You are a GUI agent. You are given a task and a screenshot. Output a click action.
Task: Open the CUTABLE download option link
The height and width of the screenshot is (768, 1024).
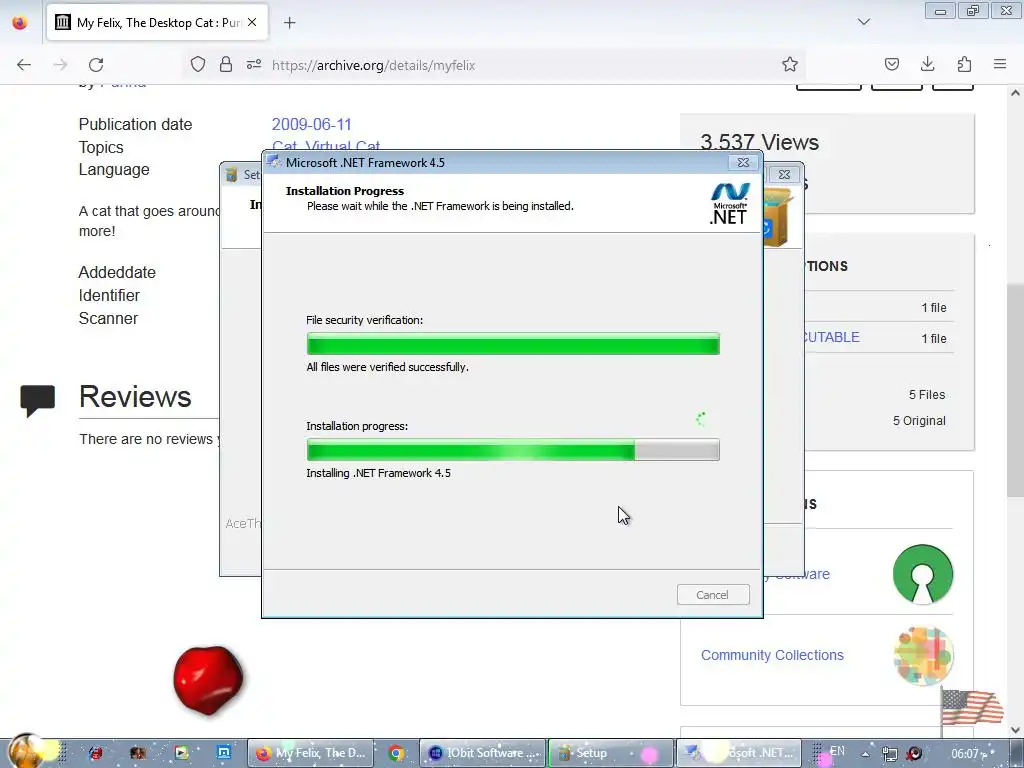tap(830, 337)
